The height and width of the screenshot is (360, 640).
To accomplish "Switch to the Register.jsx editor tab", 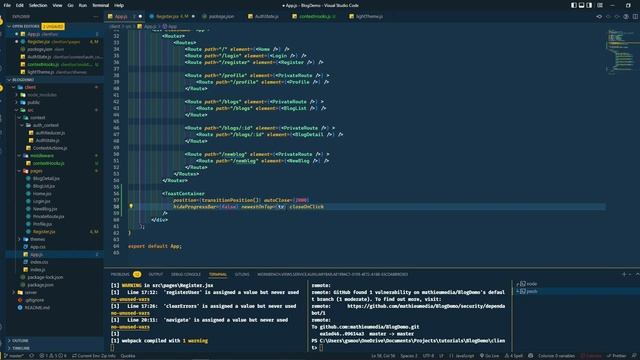I will [x=172, y=16].
